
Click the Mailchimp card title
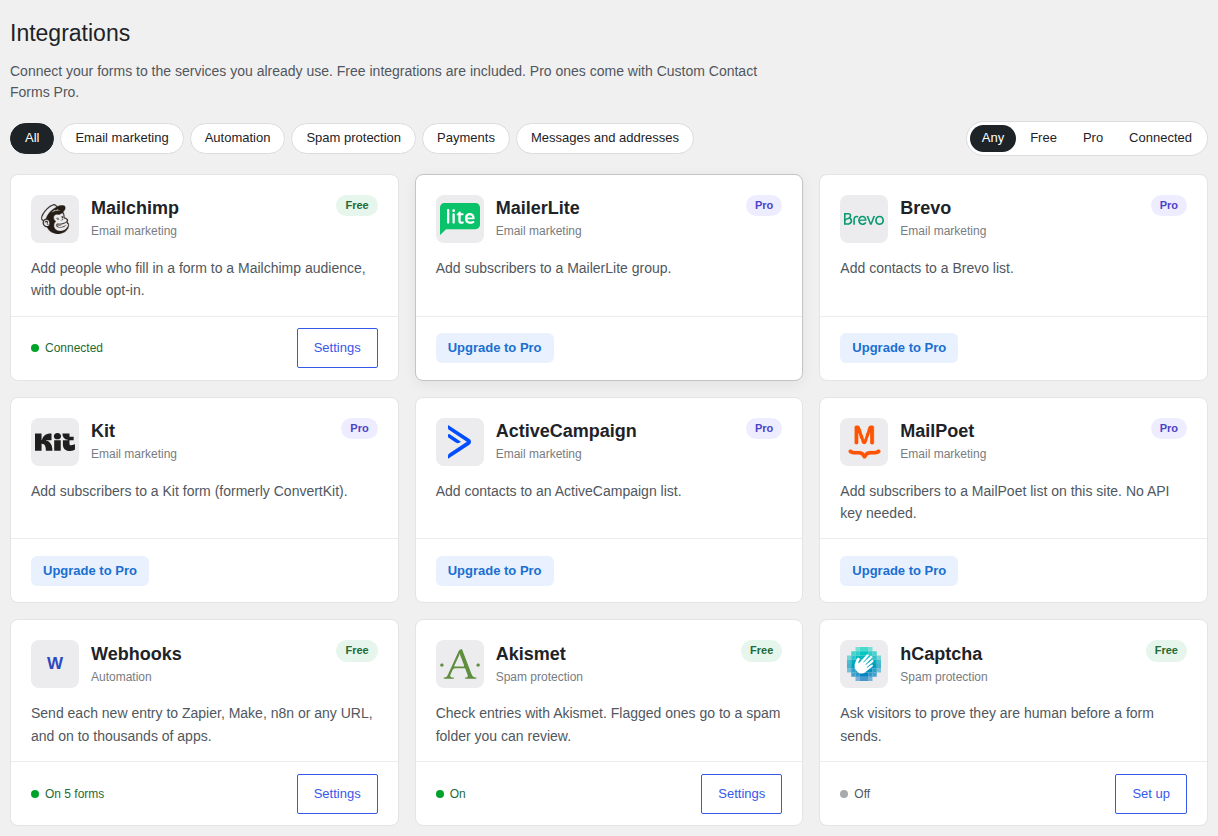click(x=135, y=208)
